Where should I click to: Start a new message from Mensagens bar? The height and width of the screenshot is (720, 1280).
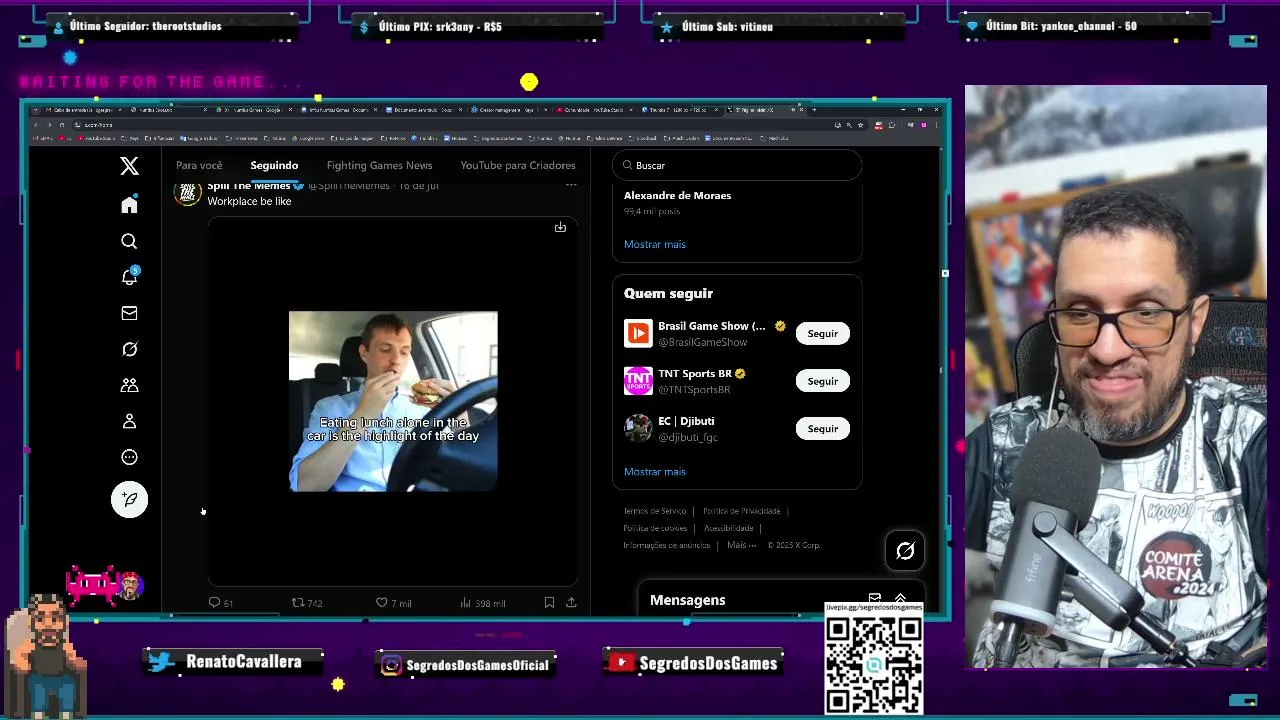pyautogui.click(x=875, y=597)
